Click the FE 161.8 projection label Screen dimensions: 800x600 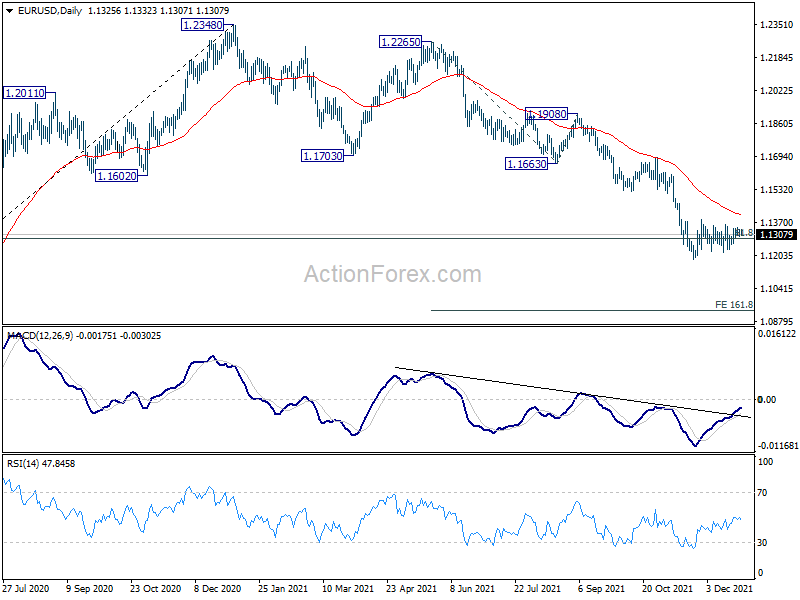tap(734, 305)
